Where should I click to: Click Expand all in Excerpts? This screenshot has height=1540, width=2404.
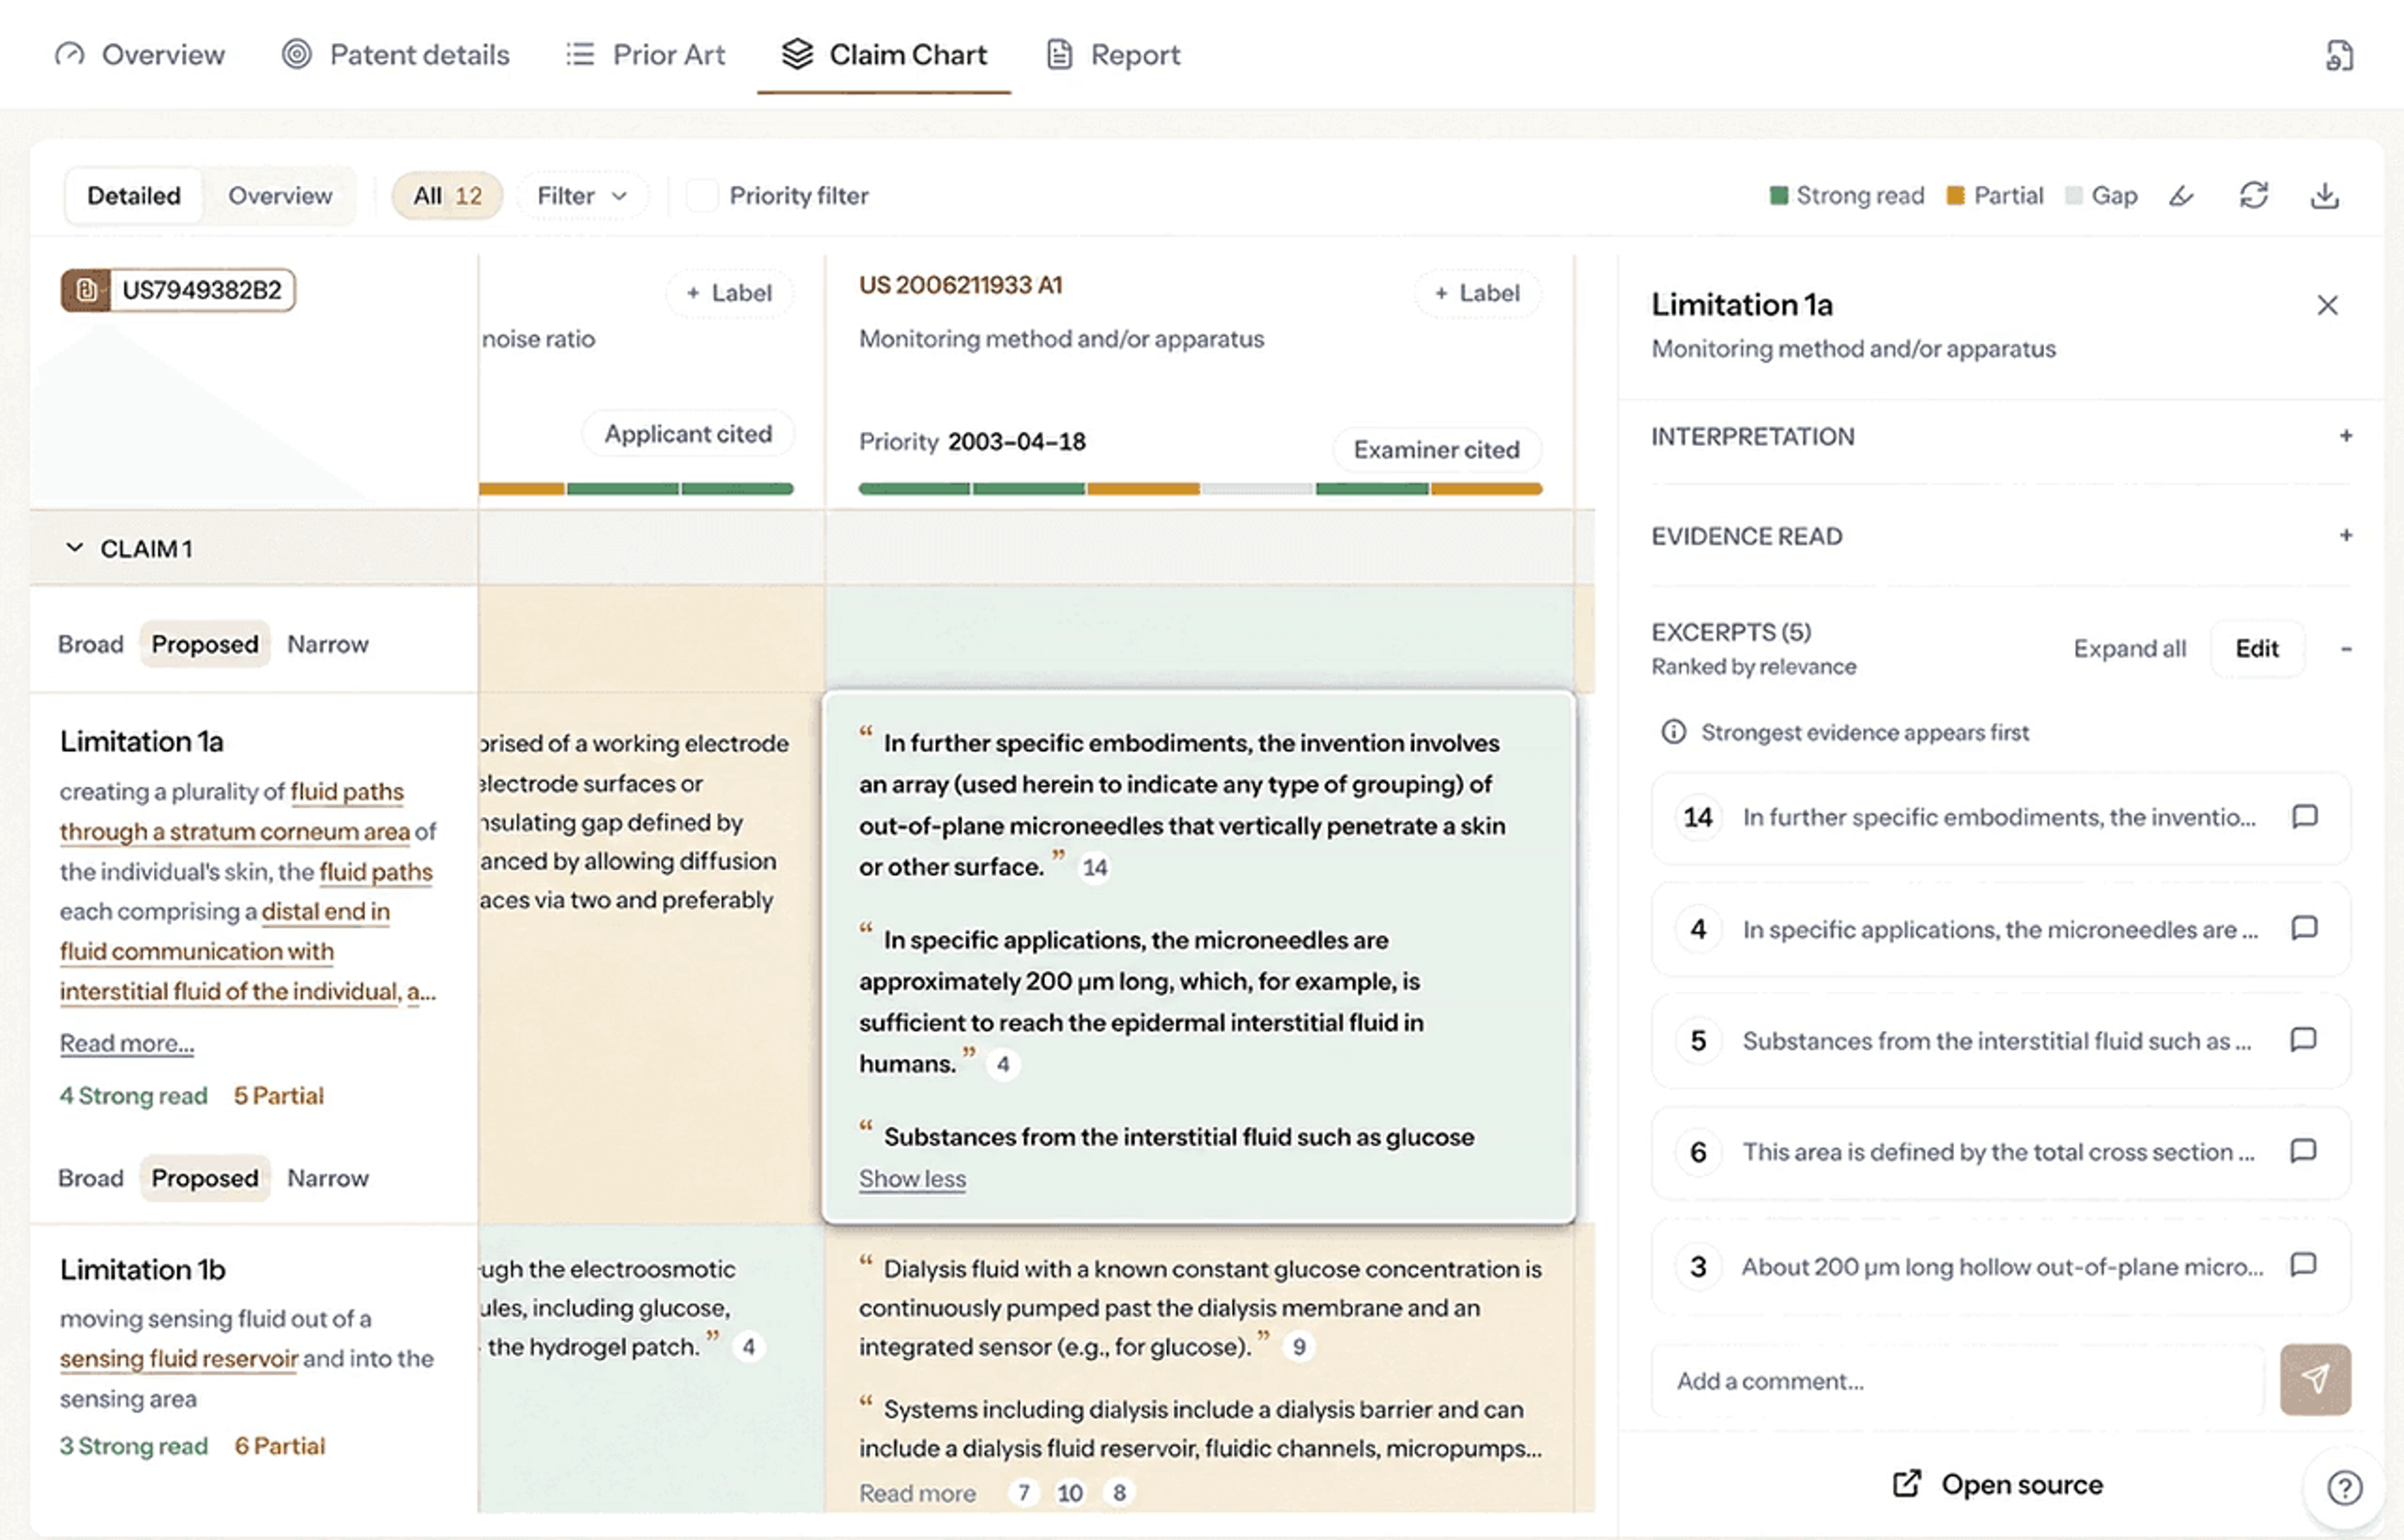[x=2130, y=649]
